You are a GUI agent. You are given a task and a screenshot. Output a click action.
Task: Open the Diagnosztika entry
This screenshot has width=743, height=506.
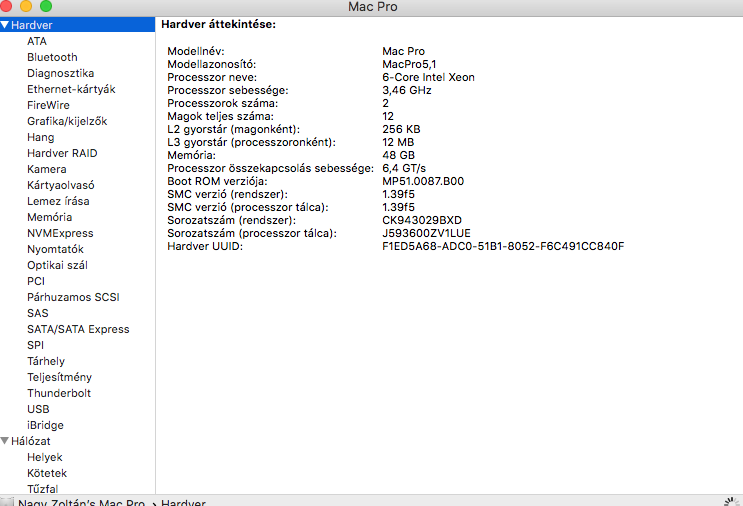[x=61, y=73]
